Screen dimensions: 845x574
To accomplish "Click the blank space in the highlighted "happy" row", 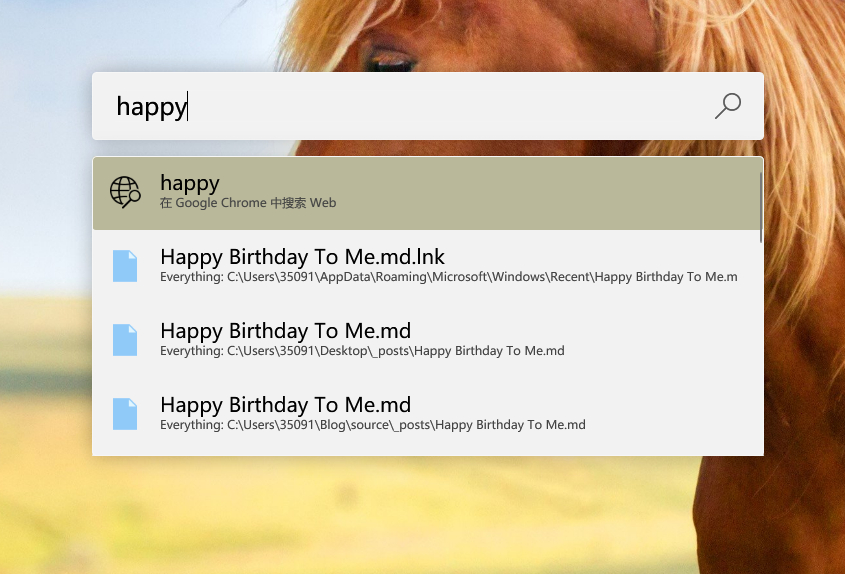I will coord(550,193).
